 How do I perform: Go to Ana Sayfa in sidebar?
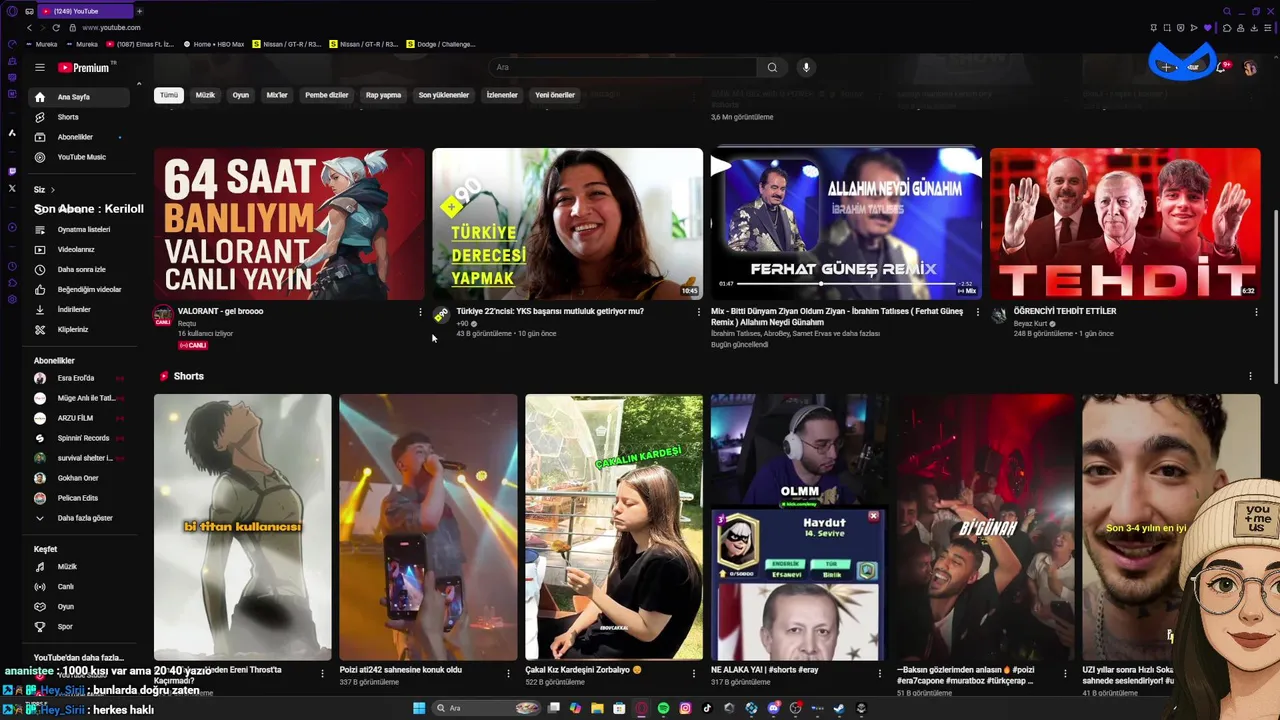point(80,97)
